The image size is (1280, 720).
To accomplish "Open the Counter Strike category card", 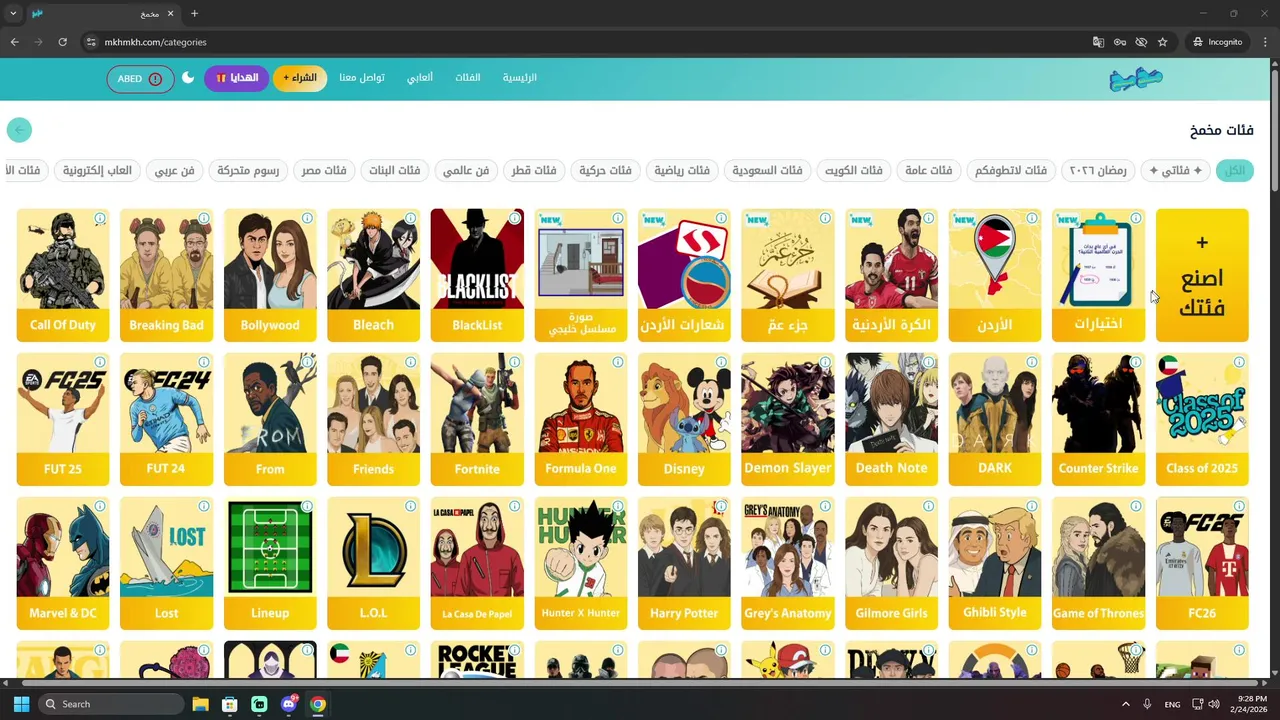I will coord(1098,419).
